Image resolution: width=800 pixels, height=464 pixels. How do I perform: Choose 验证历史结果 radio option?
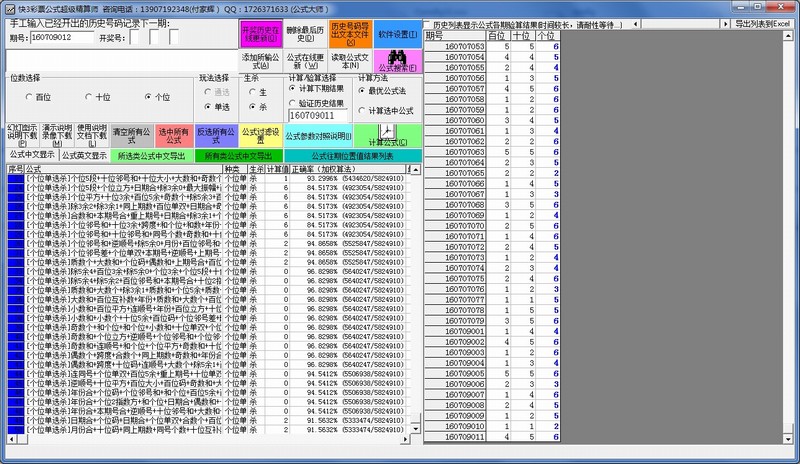294,103
